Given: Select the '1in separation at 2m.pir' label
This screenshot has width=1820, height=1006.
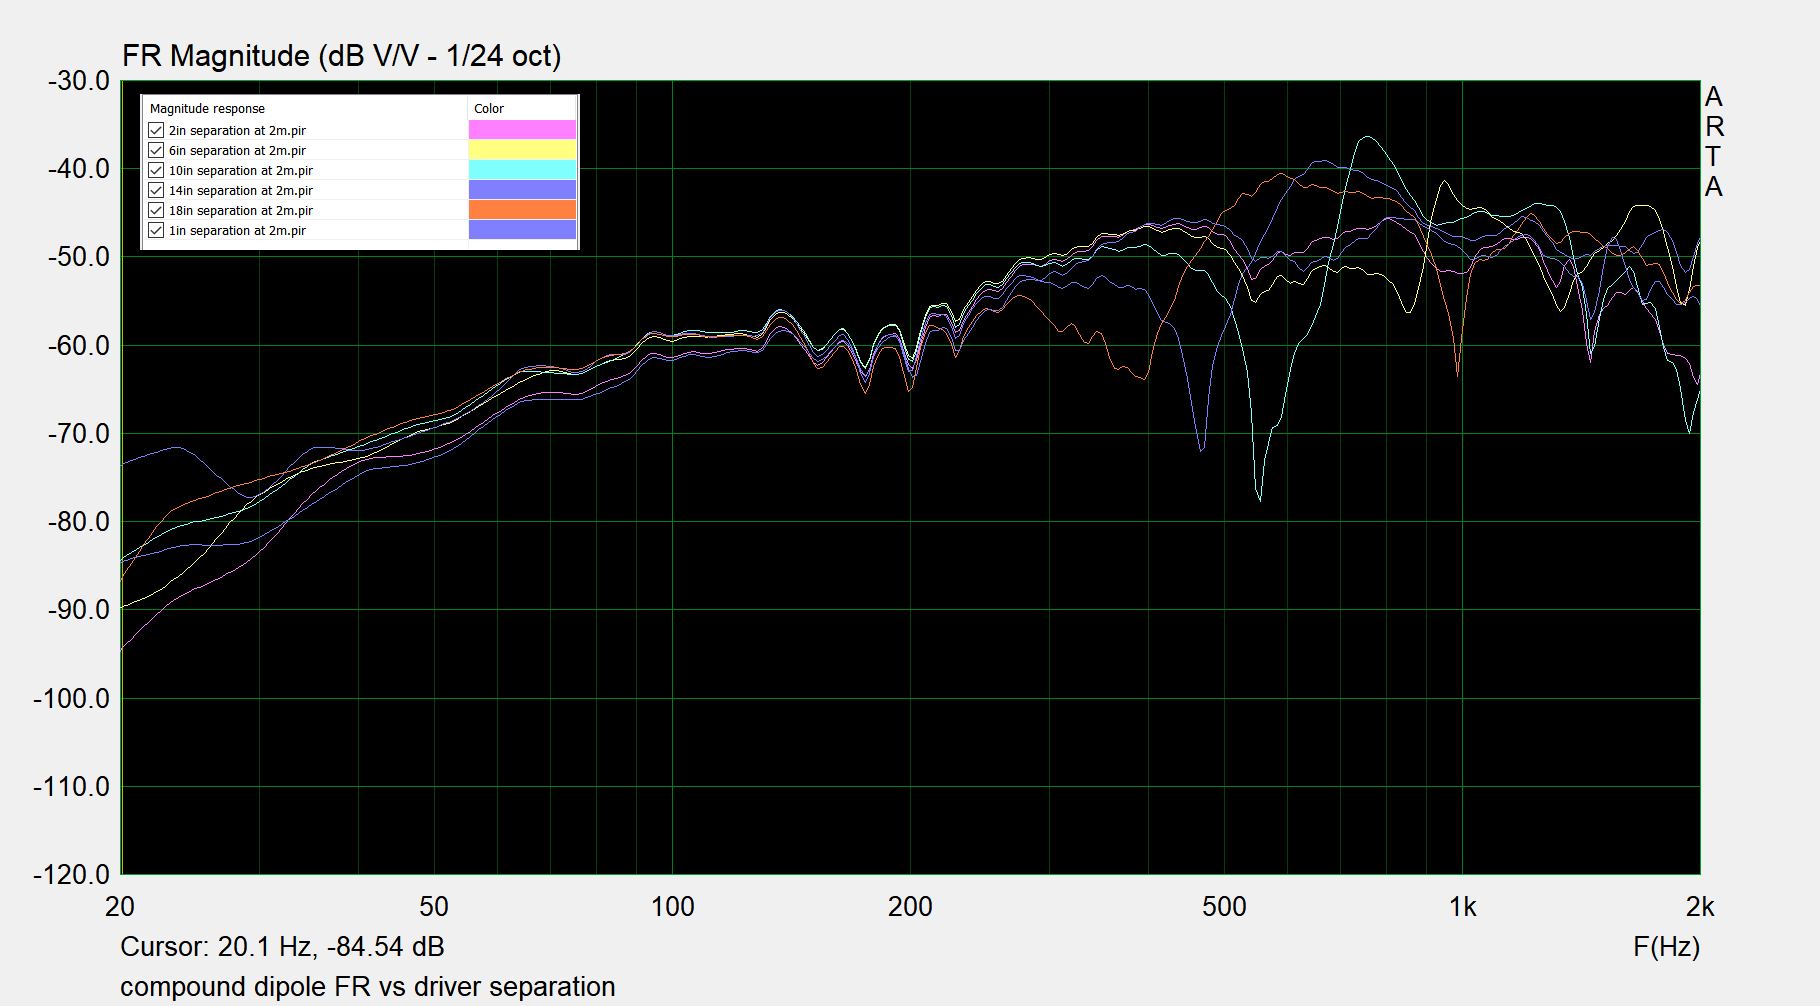Looking at the screenshot, I should (237, 231).
